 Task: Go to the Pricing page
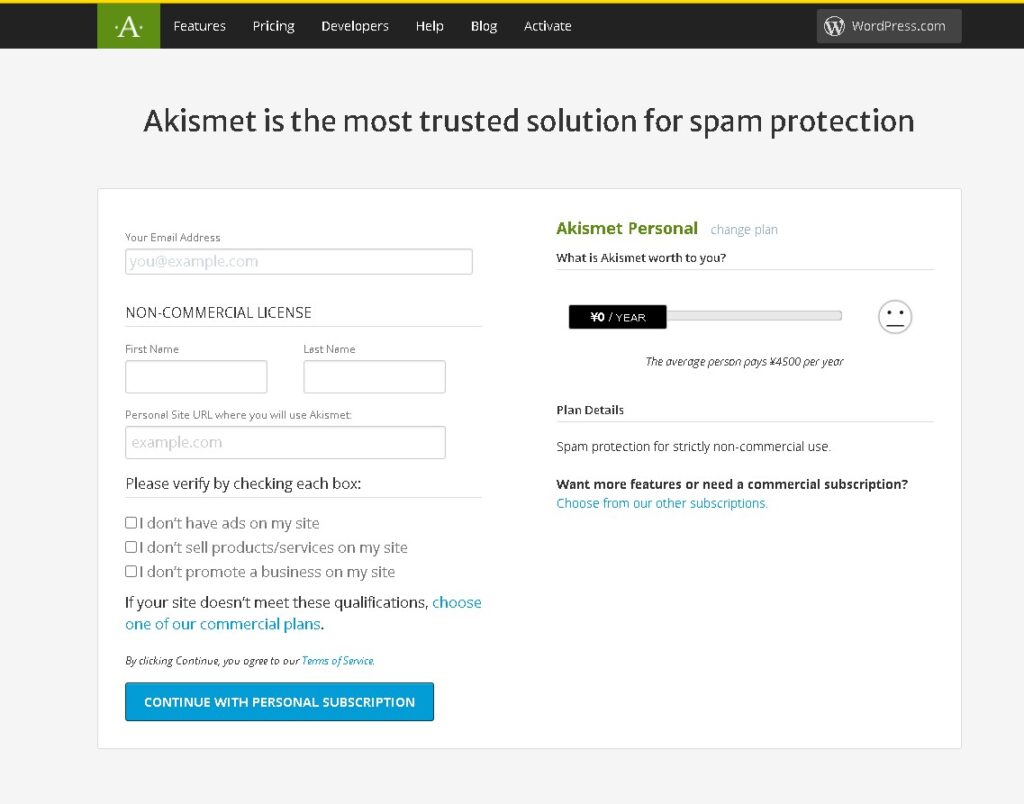pyautogui.click(x=273, y=26)
